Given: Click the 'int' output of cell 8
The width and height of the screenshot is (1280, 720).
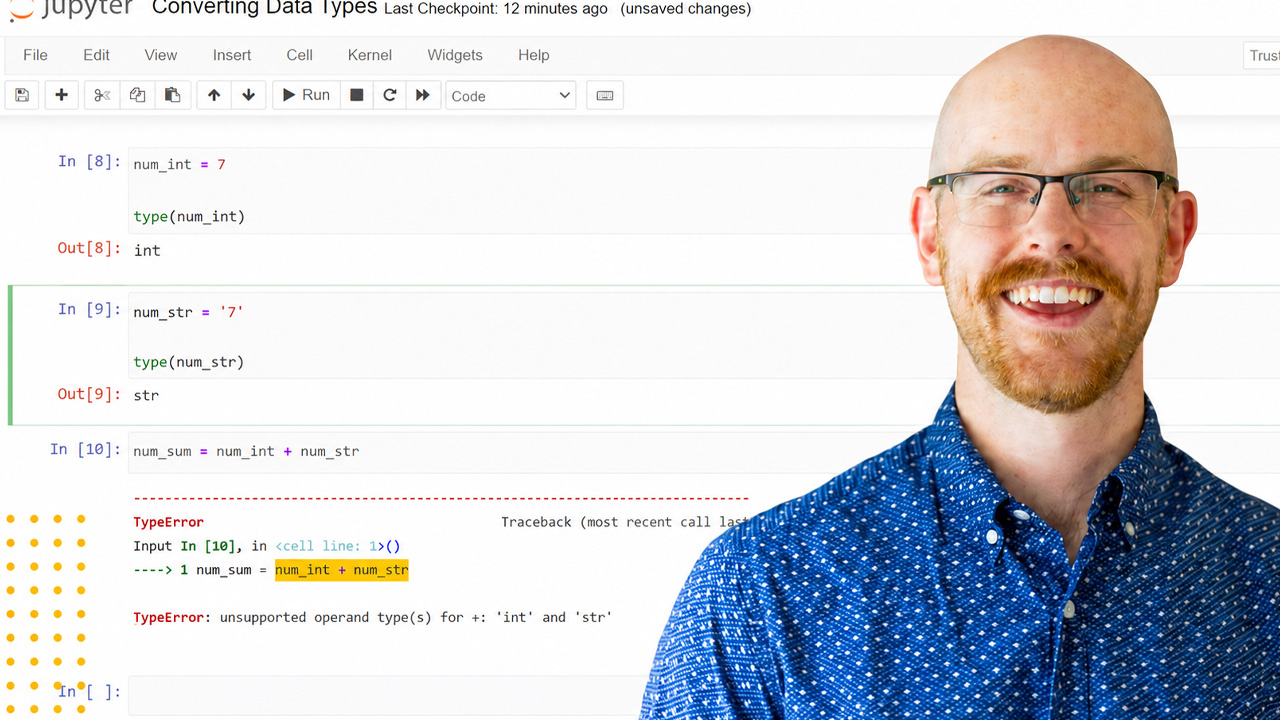Looking at the screenshot, I should 147,250.
